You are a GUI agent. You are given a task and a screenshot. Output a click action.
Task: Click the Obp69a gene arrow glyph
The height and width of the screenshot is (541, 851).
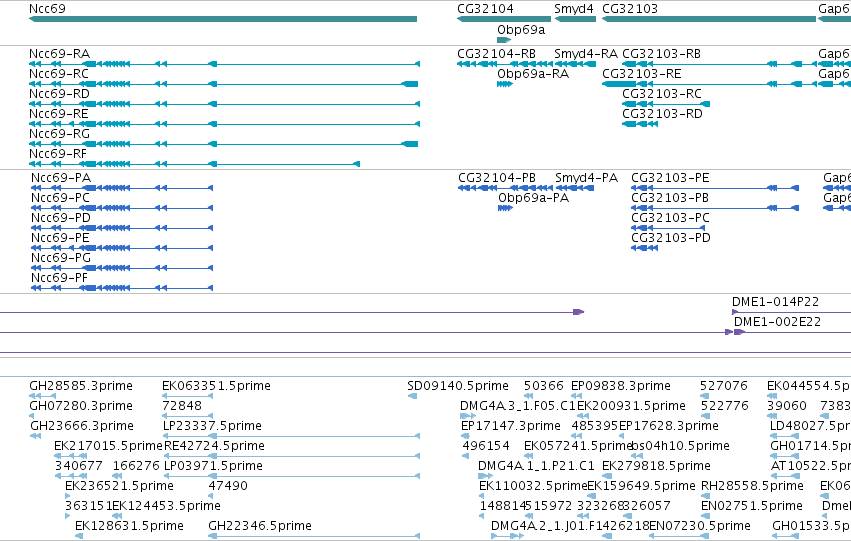(504, 40)
